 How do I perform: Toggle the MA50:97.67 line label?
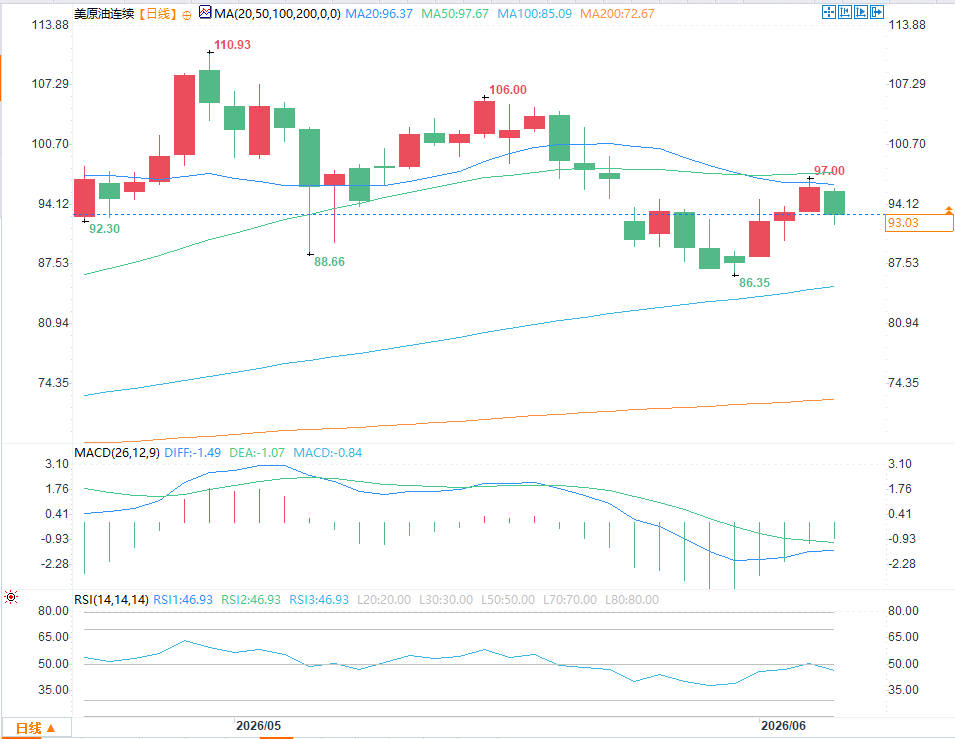tap(455, 13)
